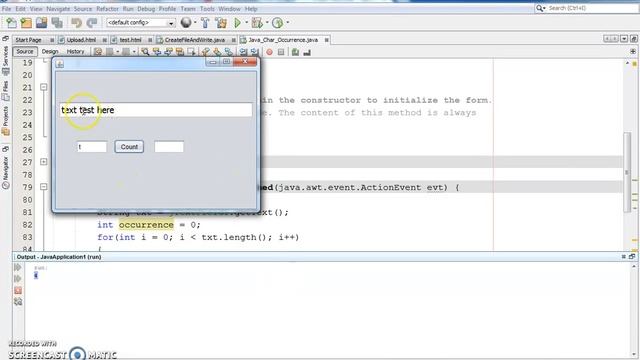Open the editor tabs list dropdown arrow

pos(624,39)
